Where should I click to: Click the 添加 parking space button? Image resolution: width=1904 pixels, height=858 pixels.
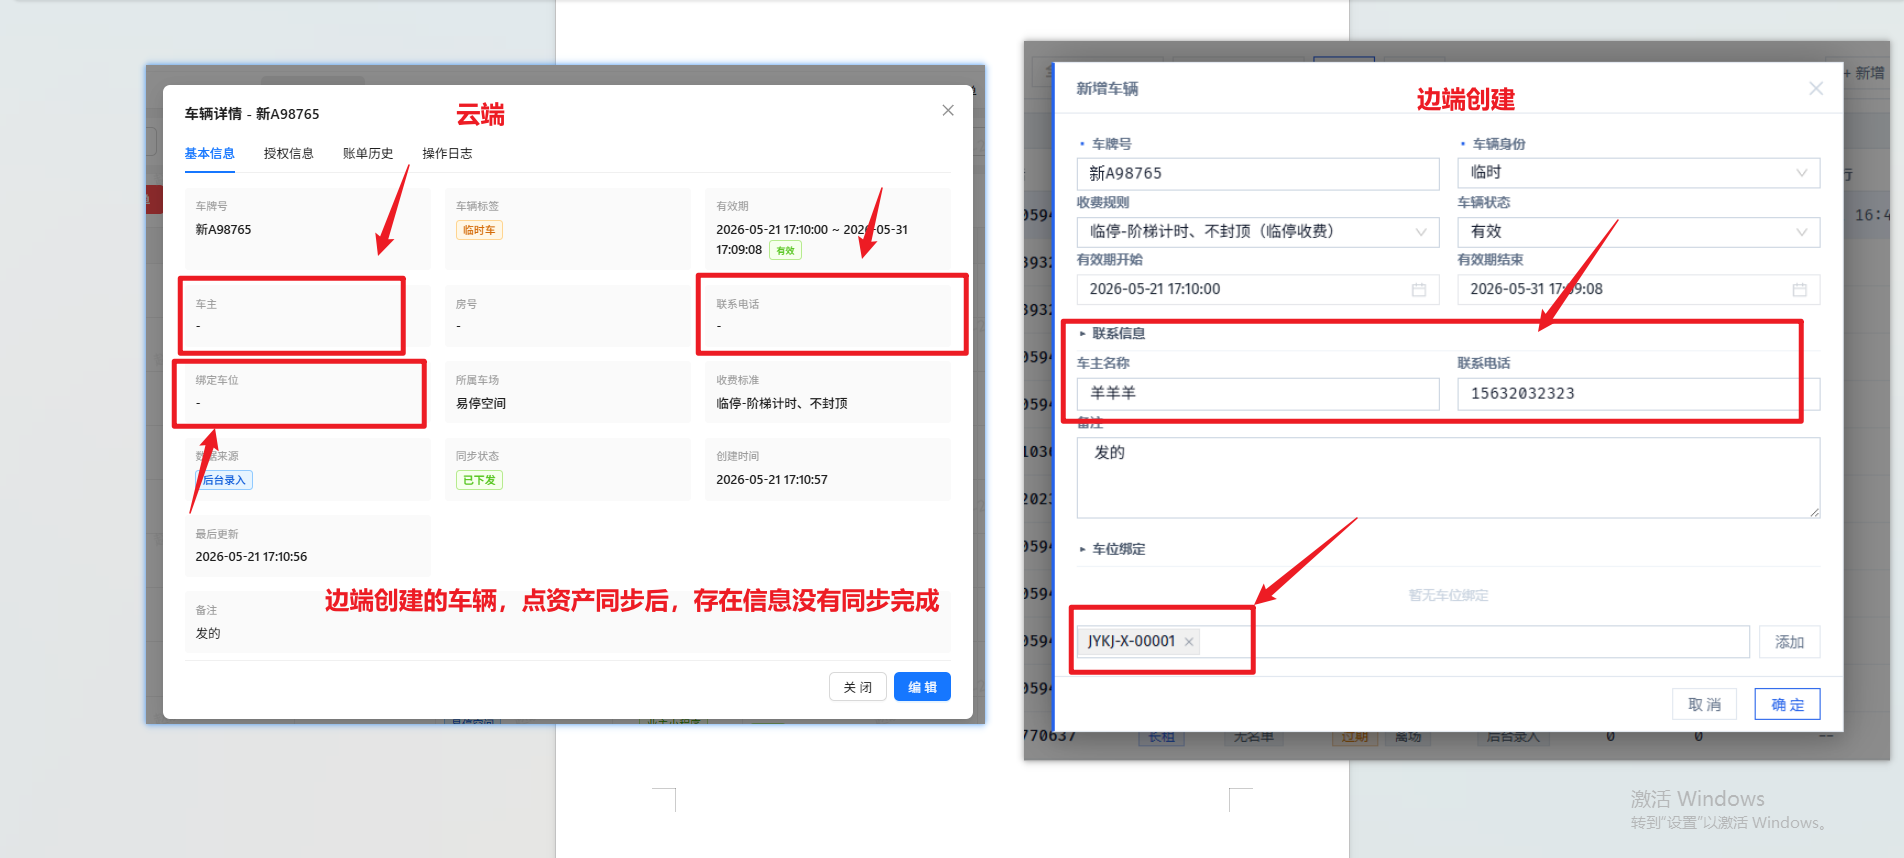[1789, 642]
